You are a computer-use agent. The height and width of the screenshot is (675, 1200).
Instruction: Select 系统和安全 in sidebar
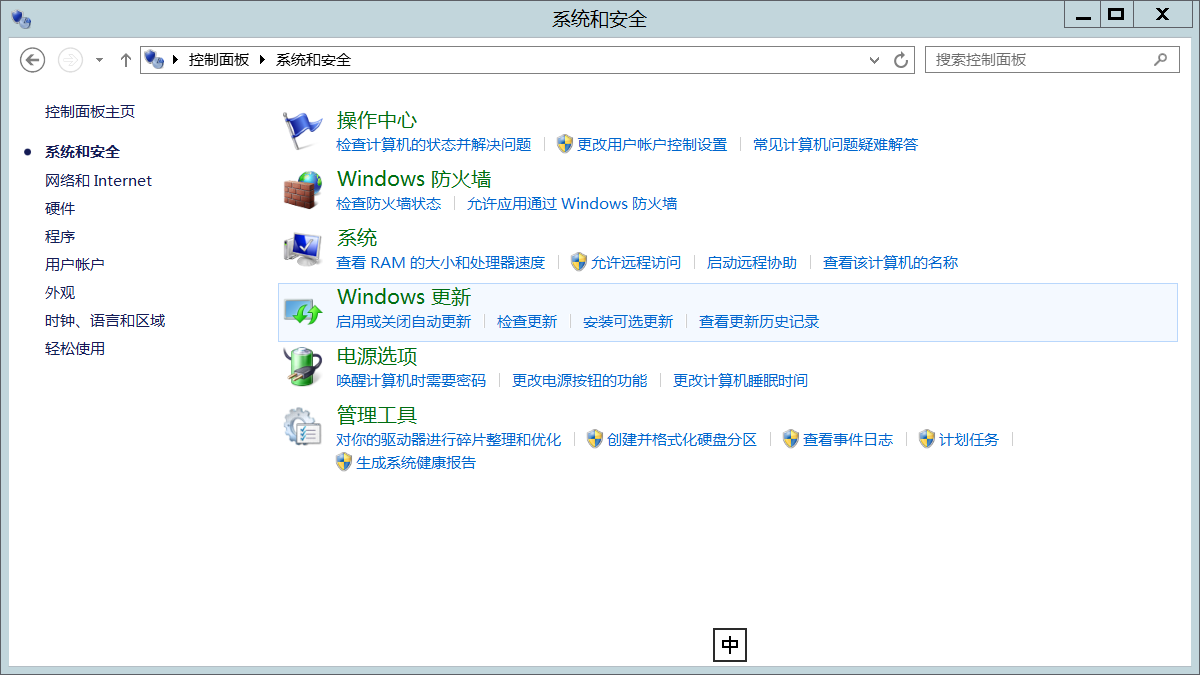tap(82, 152)
